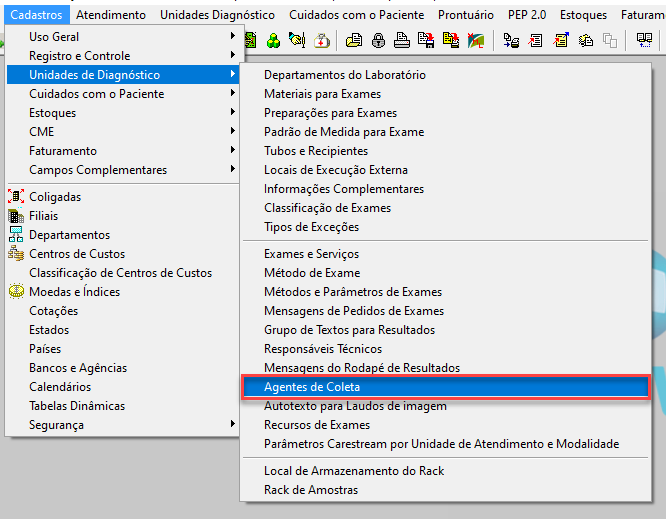Expand the Estoques submenu arrow in Cadastros
The height and width of the screenshot is (519, 666).
pyautogui.click(x=232, y=112)
